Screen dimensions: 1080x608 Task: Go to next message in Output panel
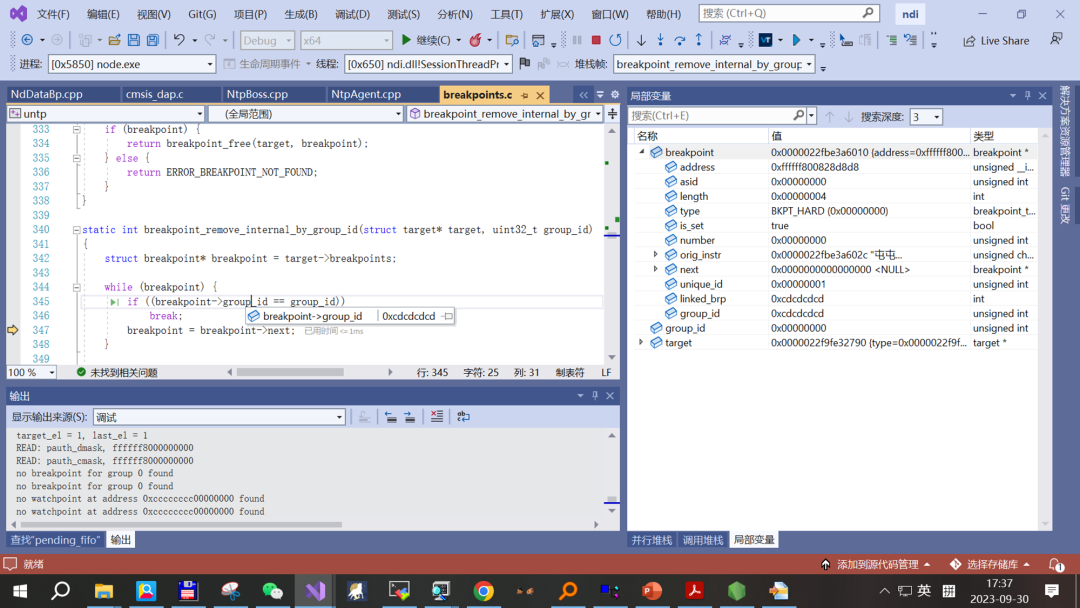coord(410,417)
